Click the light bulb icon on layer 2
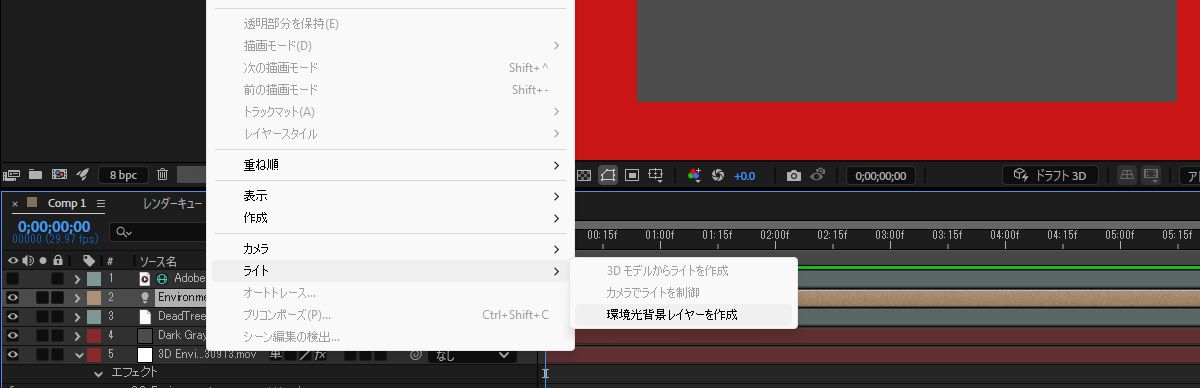1200x388 pixels. pyautogui.click(x=144, y=297)
